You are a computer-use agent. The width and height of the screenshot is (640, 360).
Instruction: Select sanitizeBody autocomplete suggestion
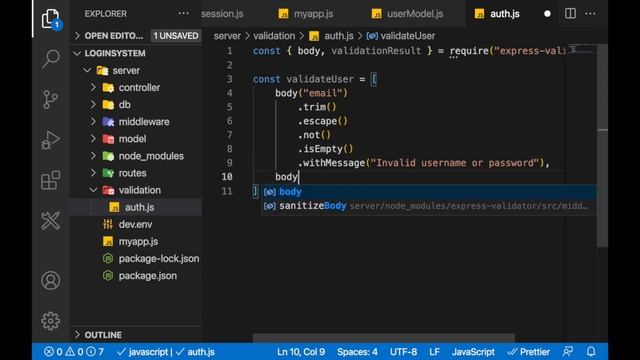429,206
